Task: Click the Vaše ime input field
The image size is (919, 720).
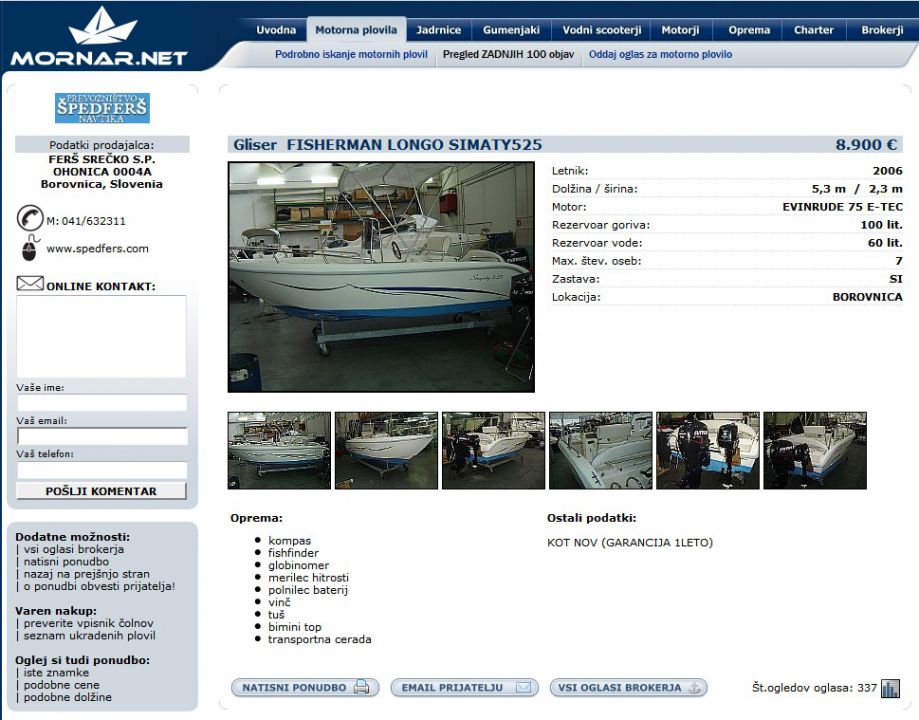Action: (102, 403)
